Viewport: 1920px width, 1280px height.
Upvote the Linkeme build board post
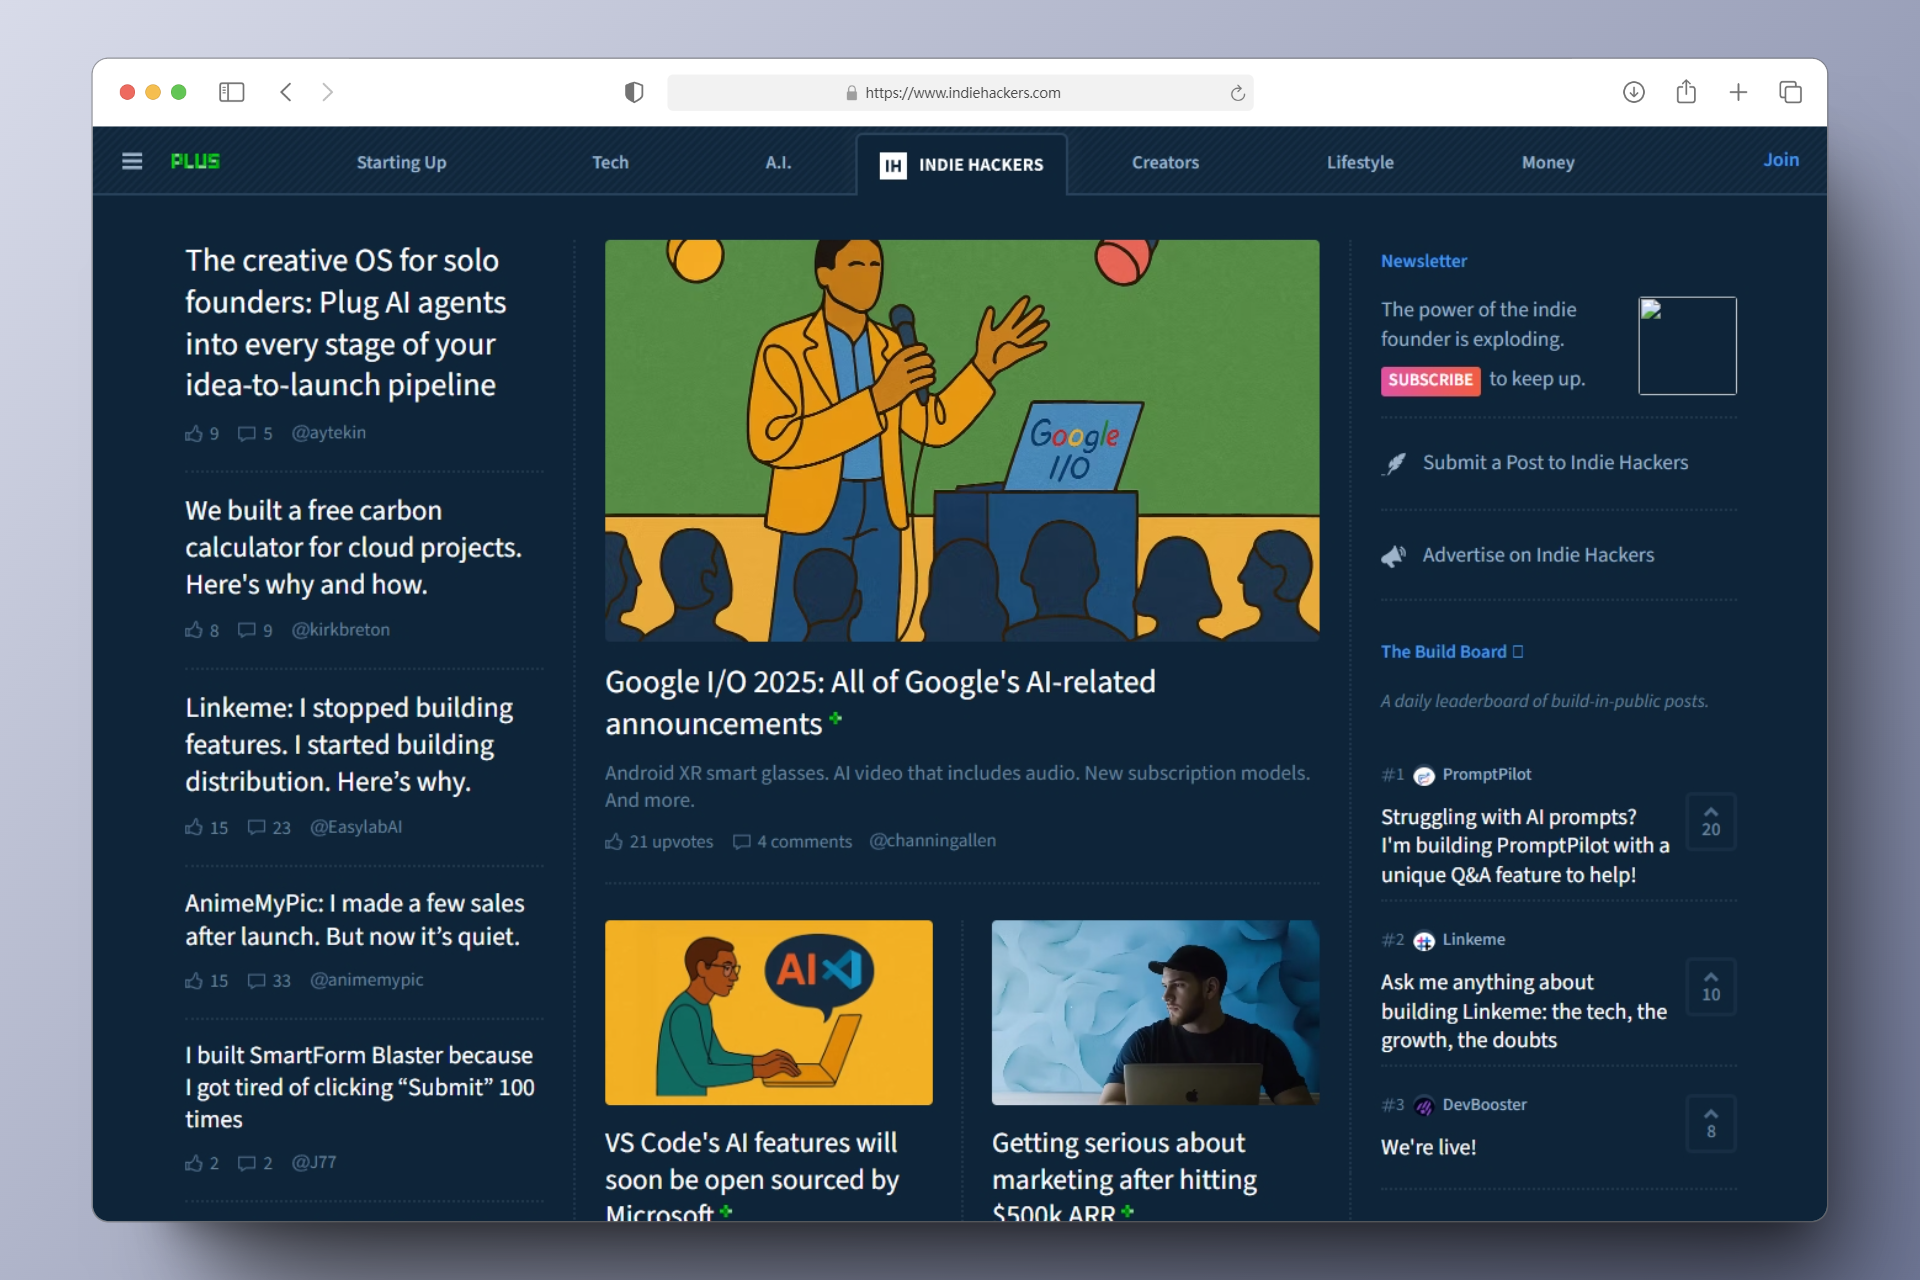click(x=1711, y=987)
